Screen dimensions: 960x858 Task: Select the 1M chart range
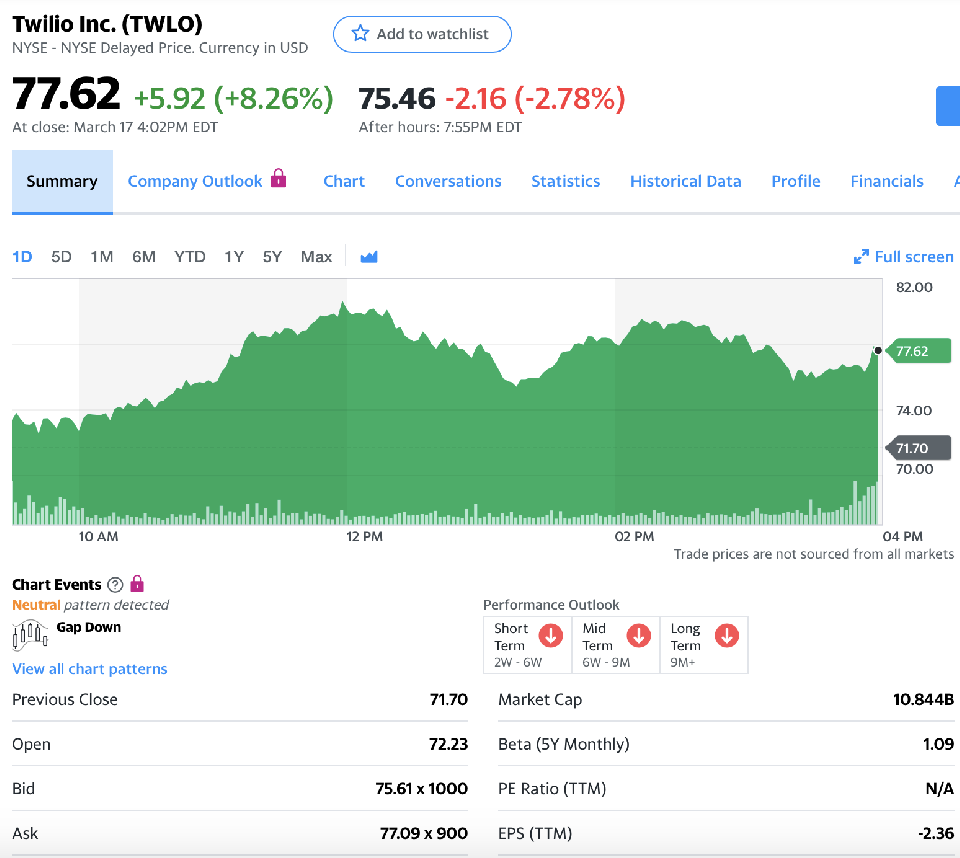point(101,257)
